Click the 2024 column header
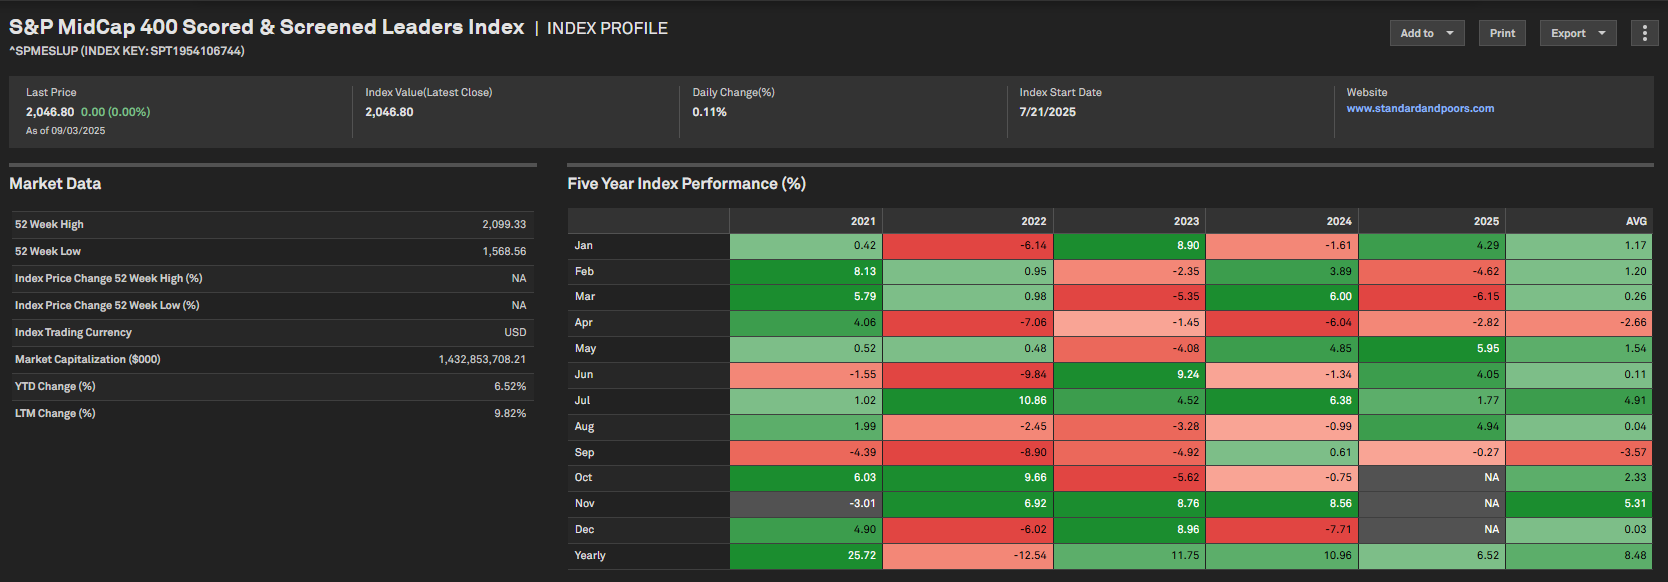The image size is (1668, 582). pos(1282,221)
